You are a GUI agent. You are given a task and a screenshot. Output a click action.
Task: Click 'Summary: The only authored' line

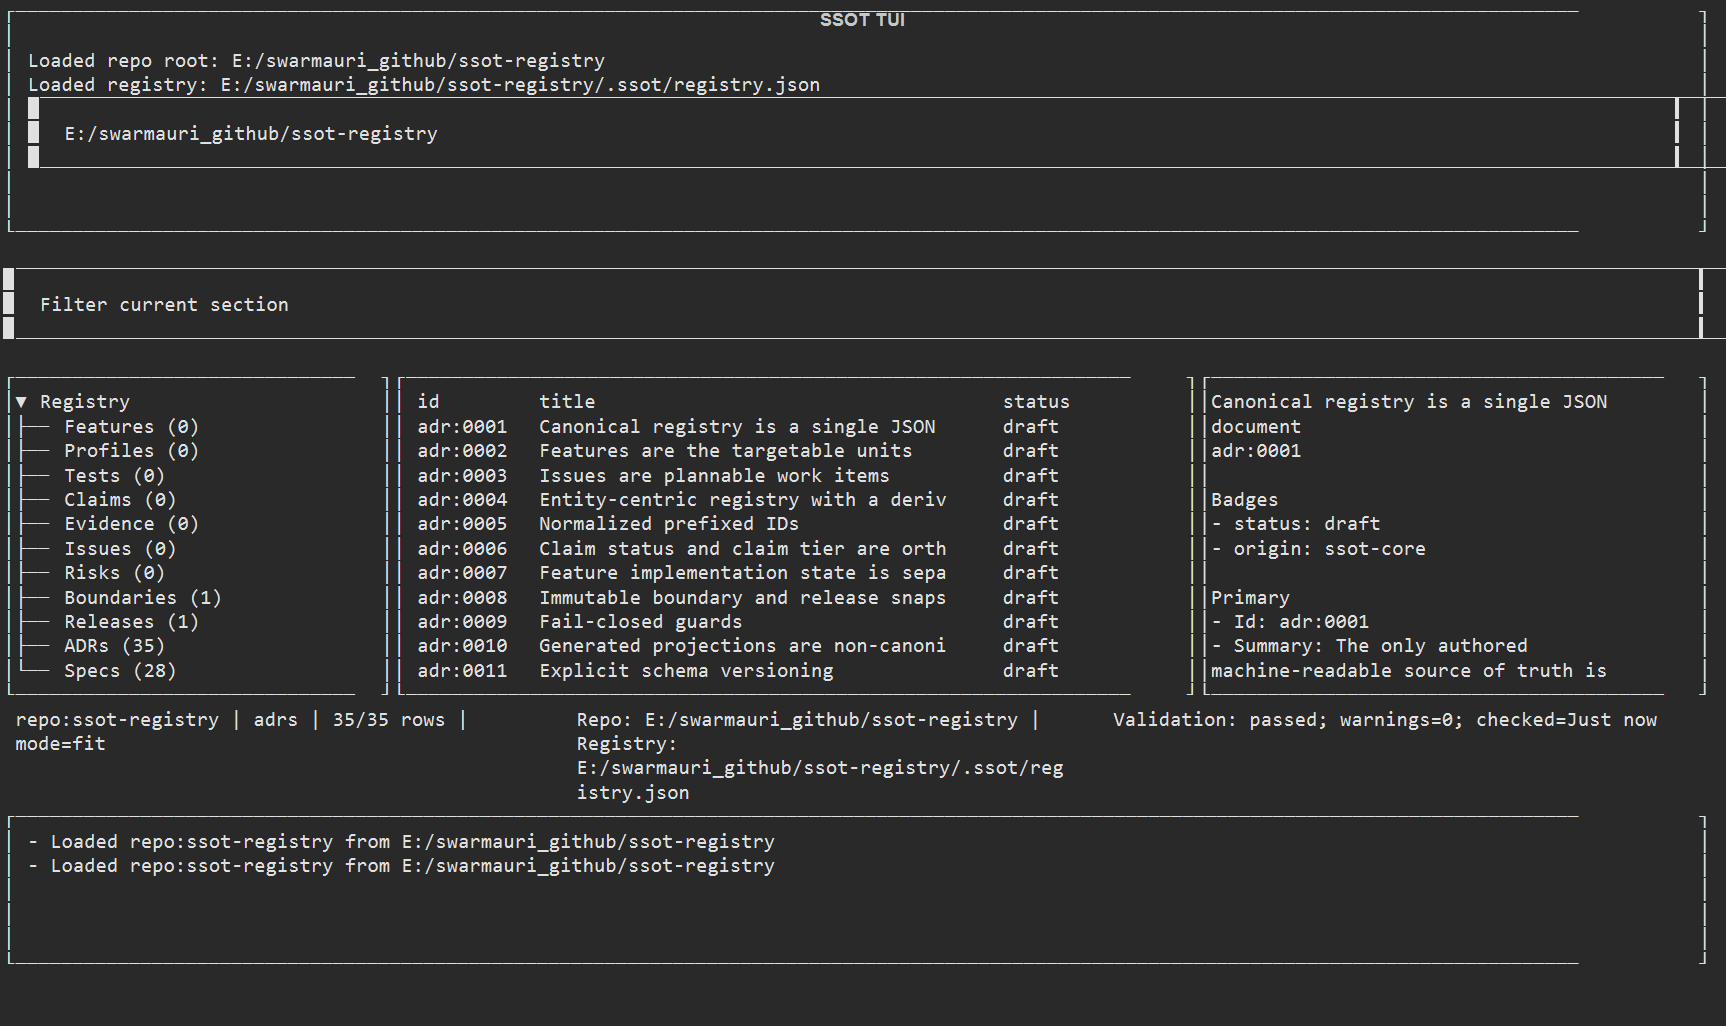1369,646
